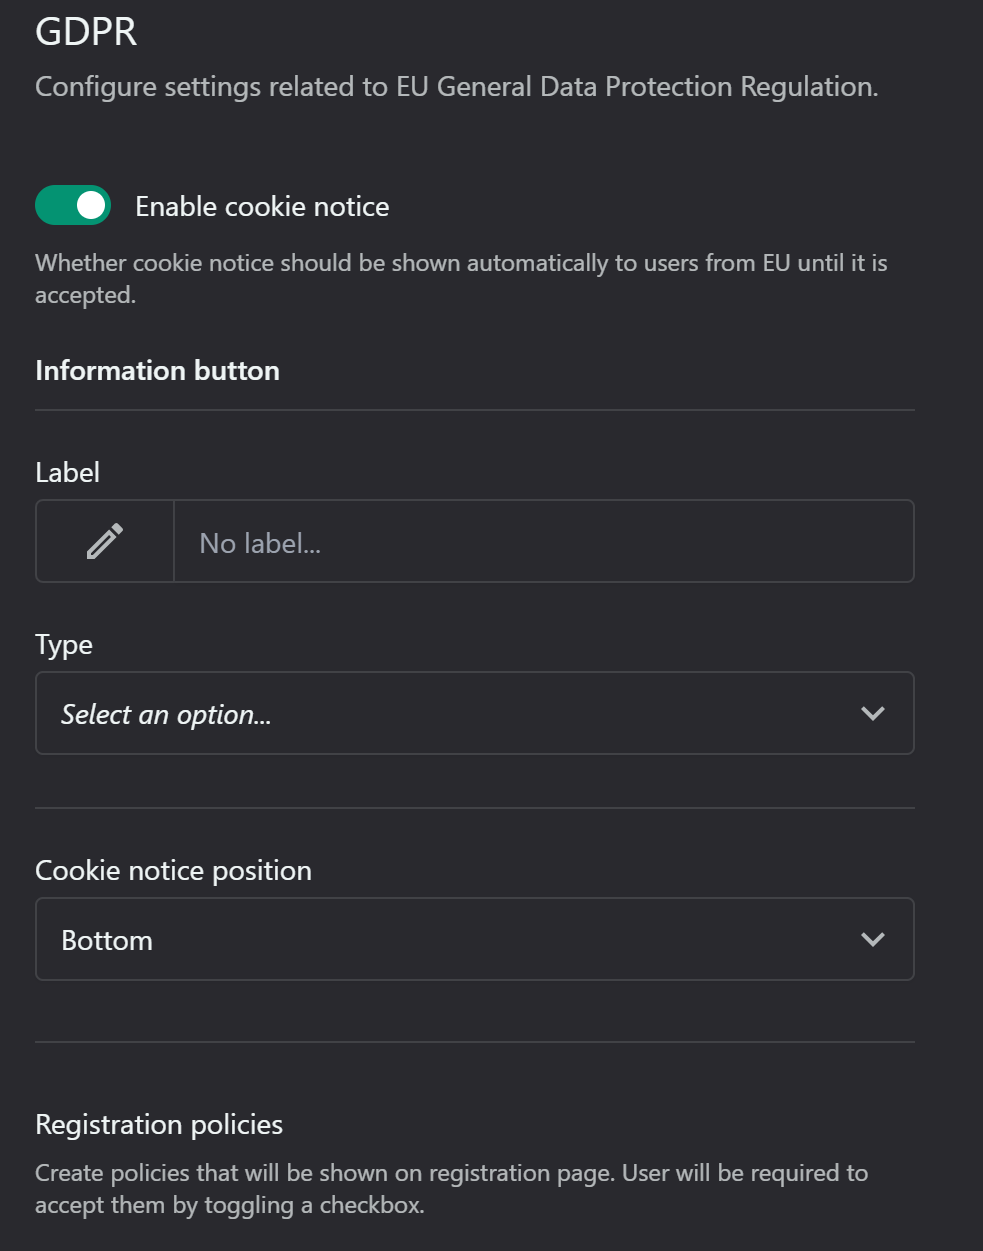Screen dimensions: 983x1251
Task: Open the Type dropdown menu
Action: [x=475, y=713]
